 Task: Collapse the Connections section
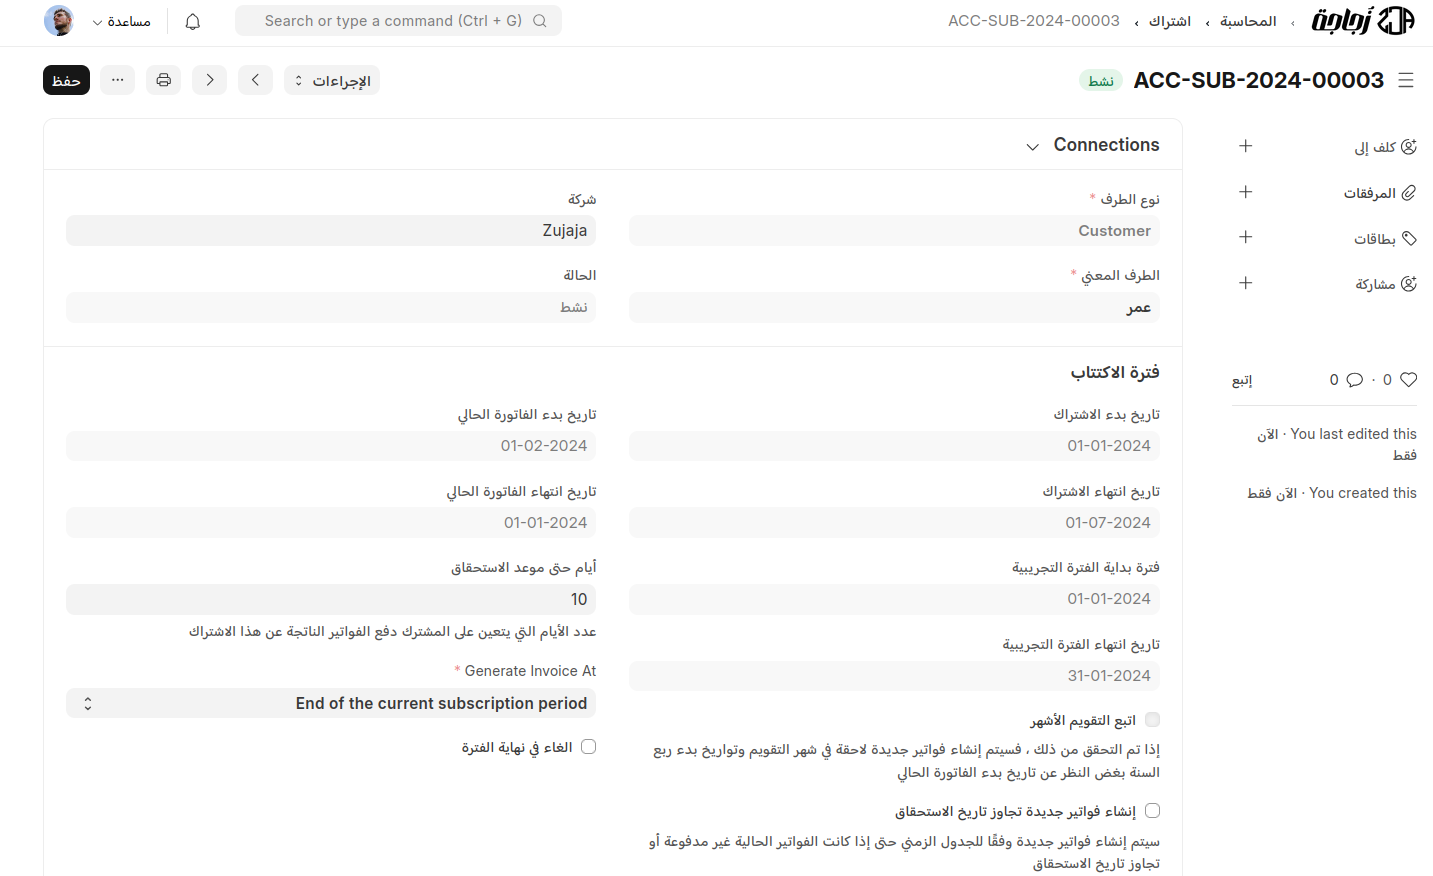tap(1032, 147)
